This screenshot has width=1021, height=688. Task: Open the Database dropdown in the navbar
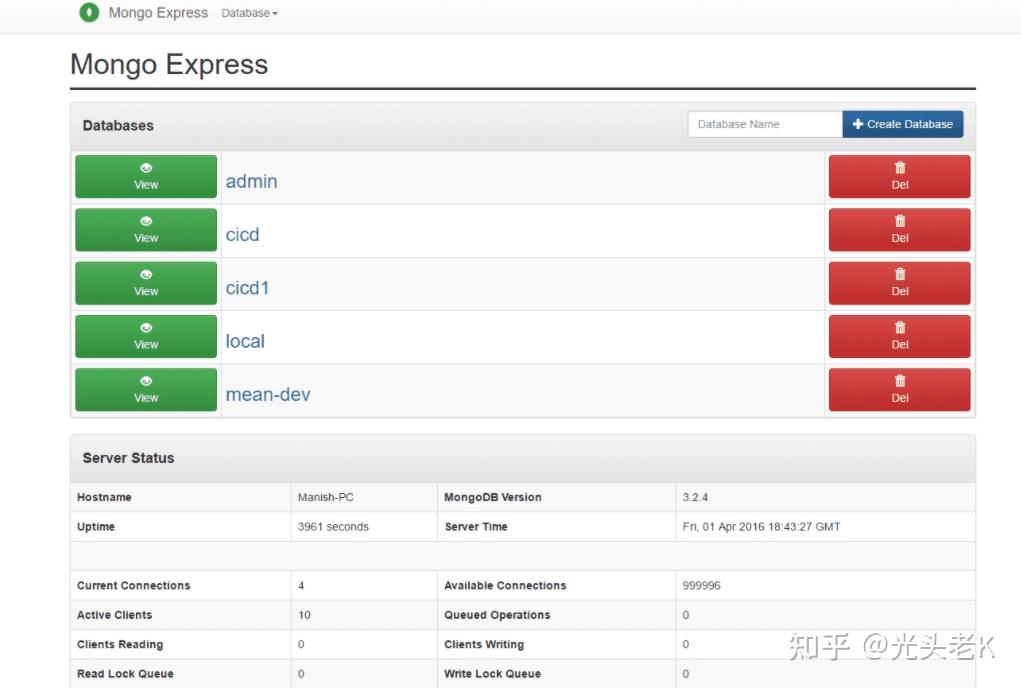point(249,13)
